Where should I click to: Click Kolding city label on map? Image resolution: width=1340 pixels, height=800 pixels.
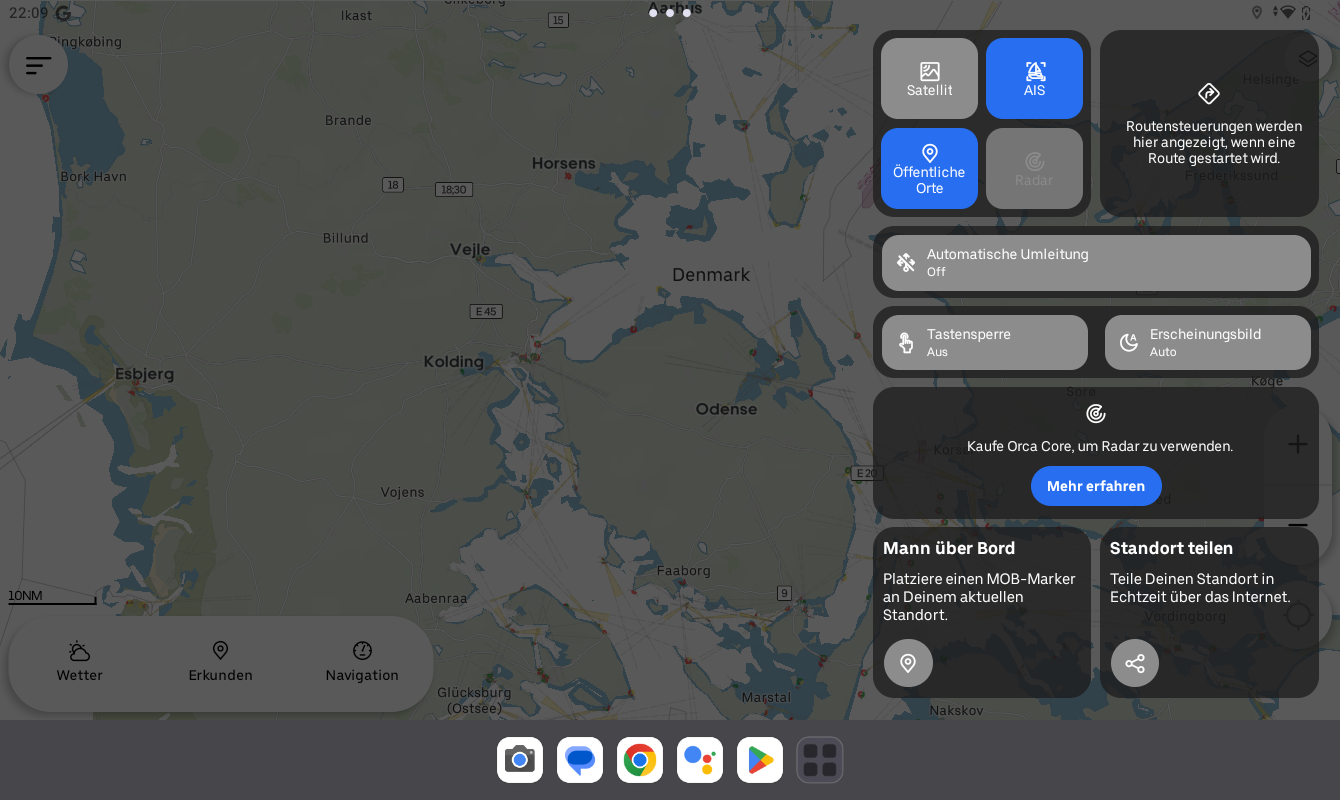[453, 362]
